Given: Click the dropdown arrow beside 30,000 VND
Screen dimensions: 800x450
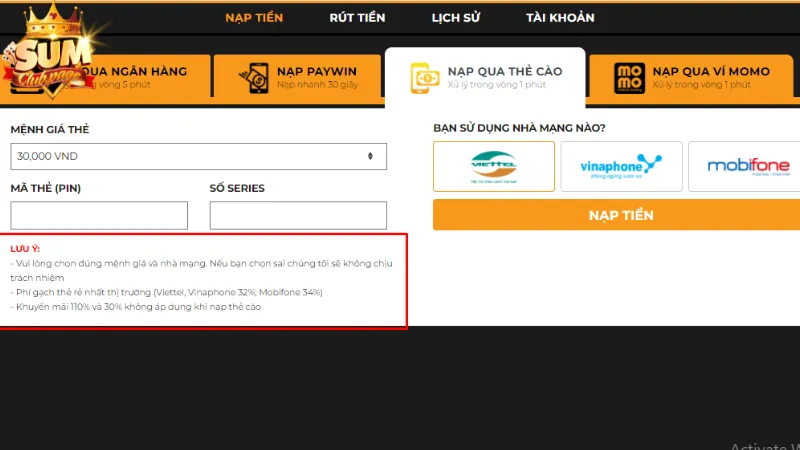Looking at the screenshot, I should tap(370, 156).
